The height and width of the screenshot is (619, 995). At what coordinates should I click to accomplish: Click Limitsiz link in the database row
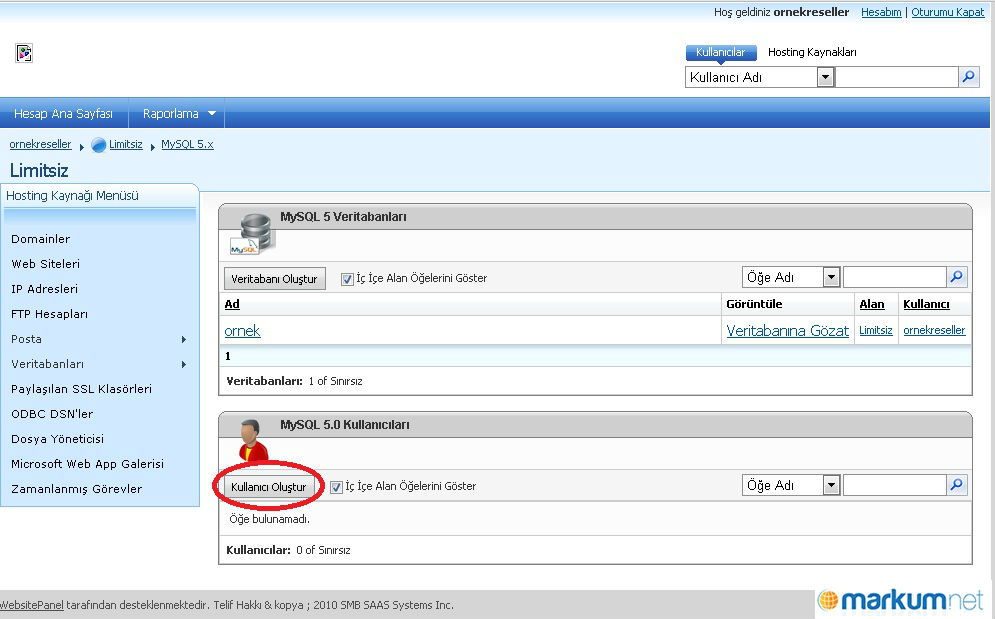point(876,330)
